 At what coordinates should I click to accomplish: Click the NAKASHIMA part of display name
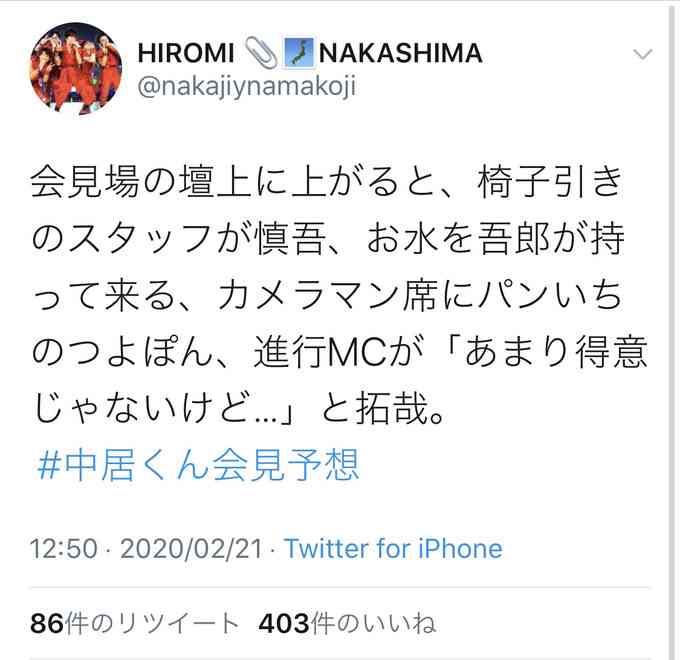pos(401,53)
